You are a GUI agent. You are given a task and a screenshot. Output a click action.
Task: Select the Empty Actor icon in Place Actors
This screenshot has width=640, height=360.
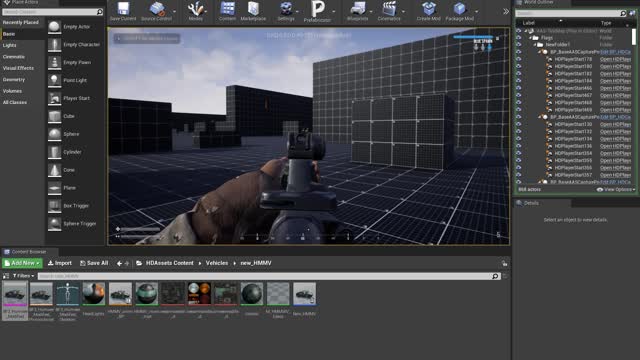click(x=54, y=27)
